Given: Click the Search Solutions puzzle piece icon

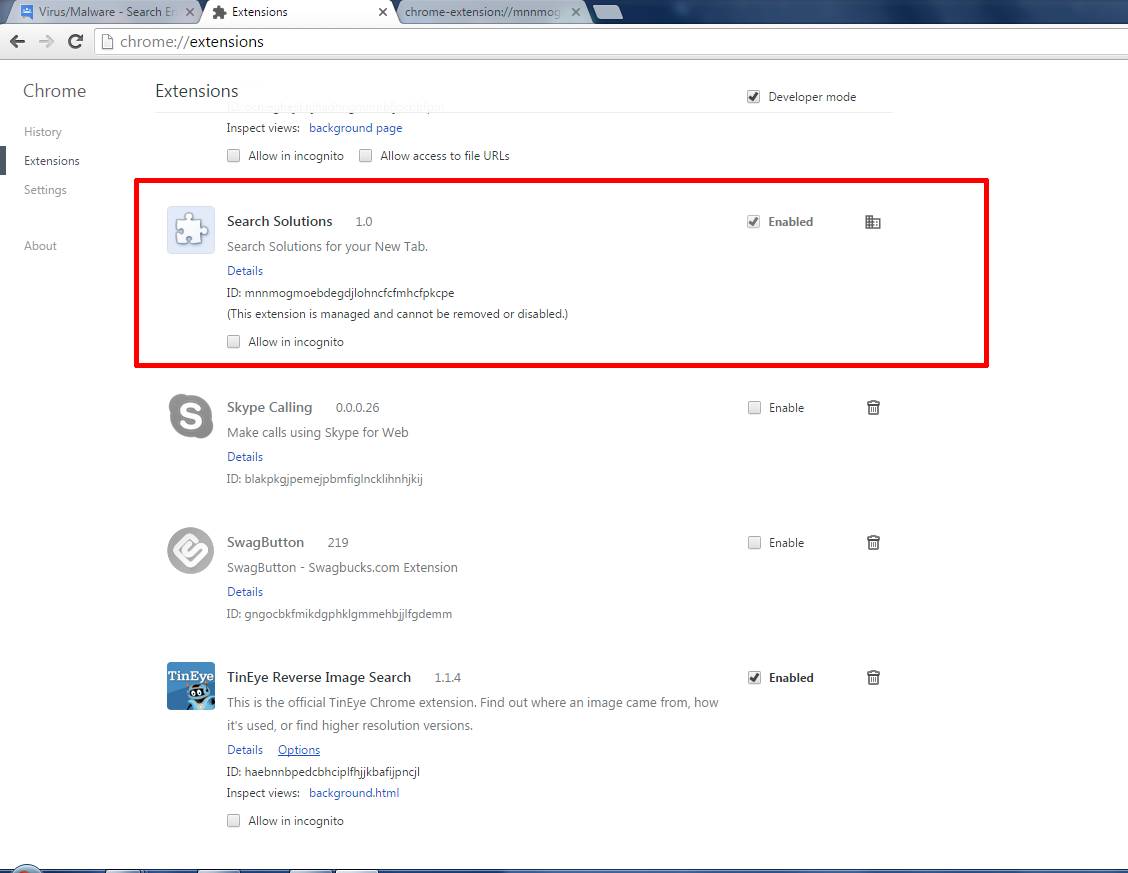Looking at the screenshot, I should tap(191, 230).
